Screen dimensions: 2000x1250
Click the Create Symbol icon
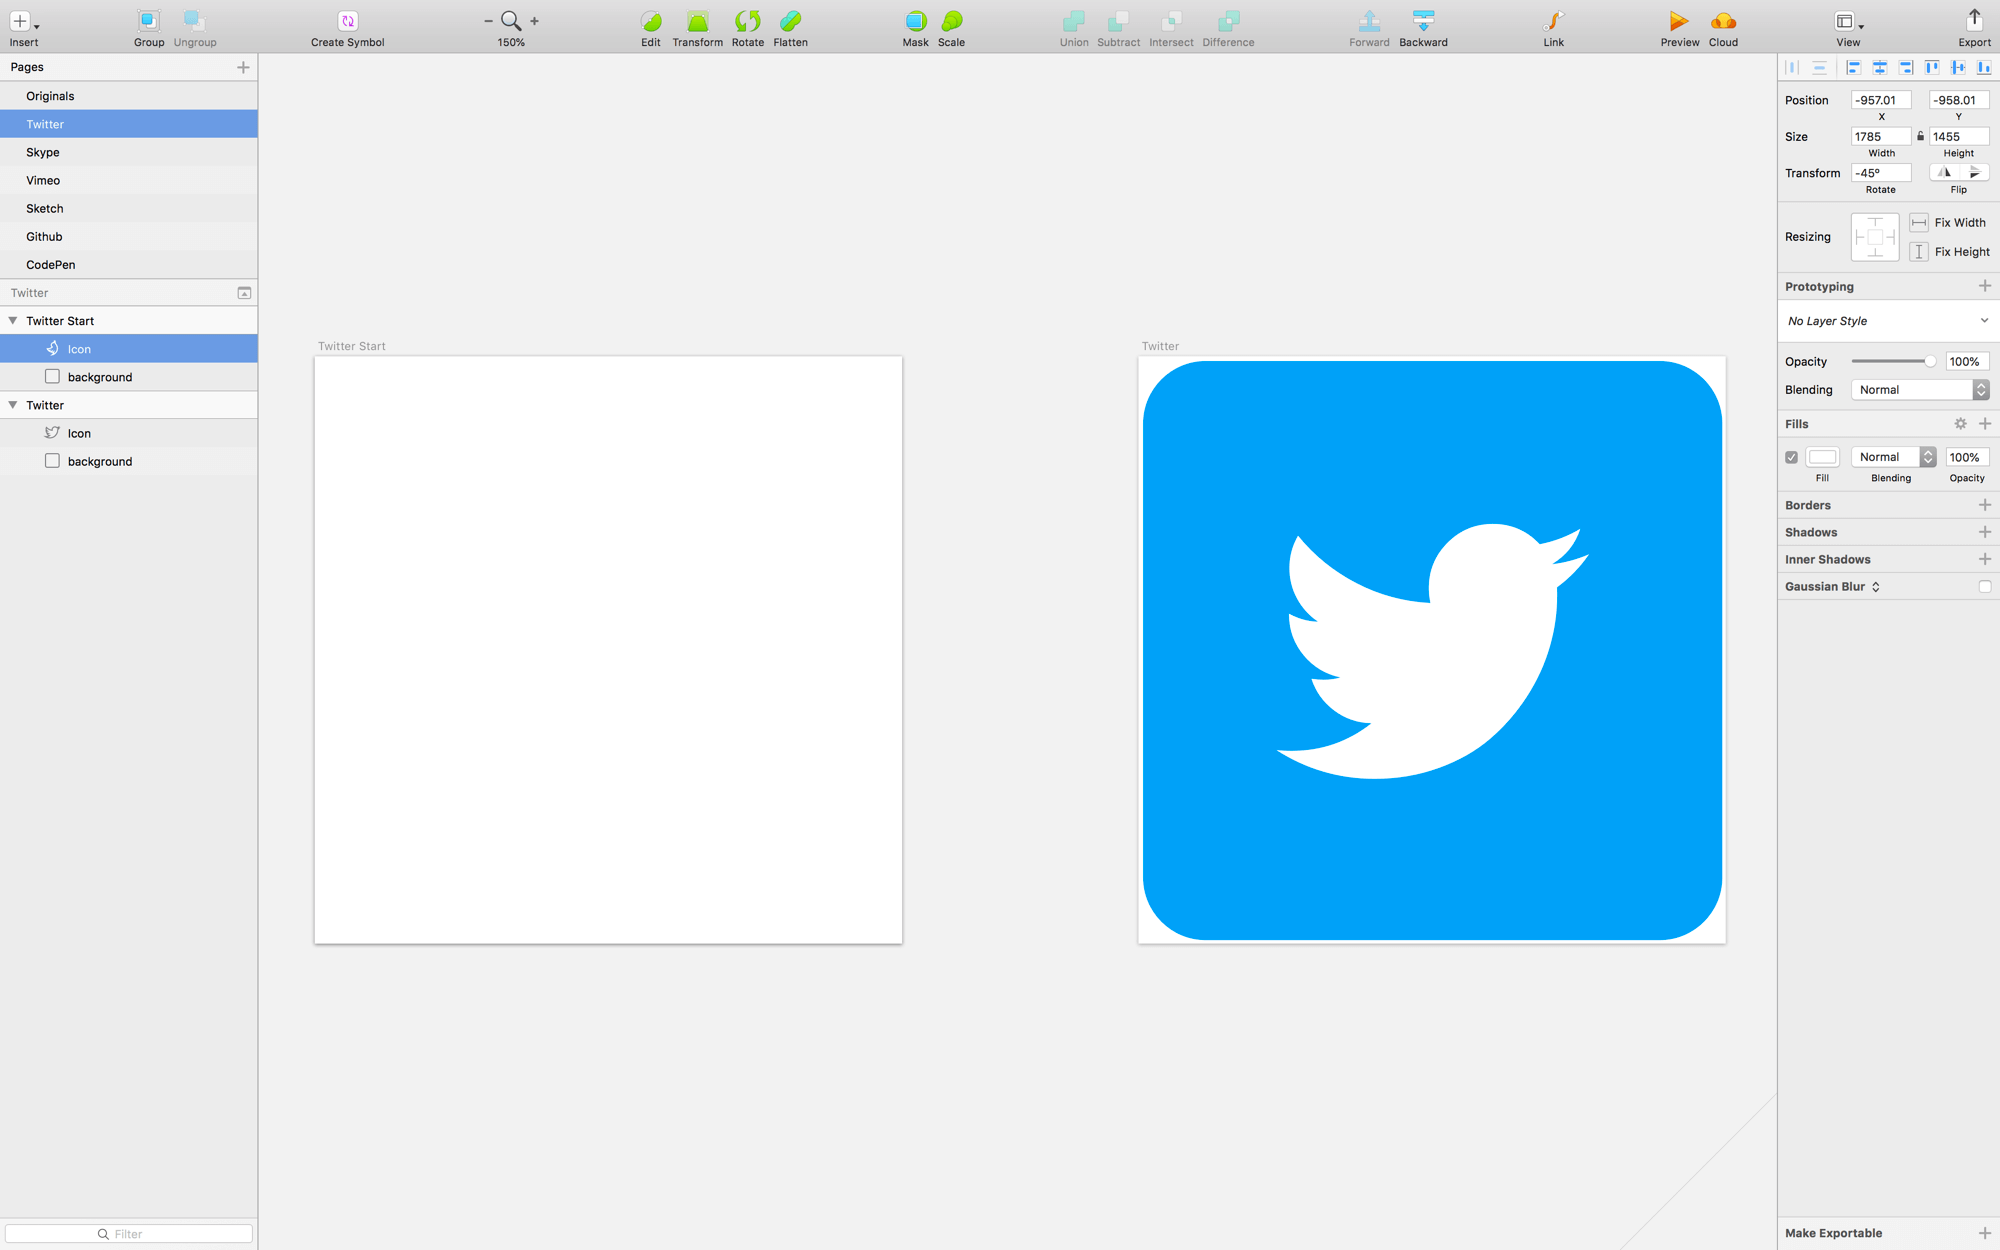pyautogui.click(x=347, y=21)
